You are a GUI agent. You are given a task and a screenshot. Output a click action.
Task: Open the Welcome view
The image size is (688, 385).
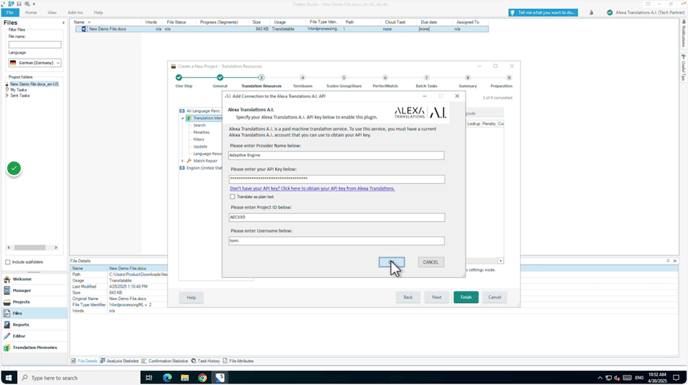[34, 279]
